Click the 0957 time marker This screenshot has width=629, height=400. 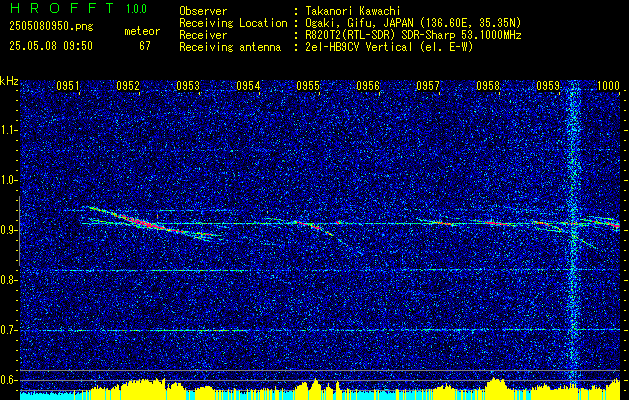click(x=428, y=85)
